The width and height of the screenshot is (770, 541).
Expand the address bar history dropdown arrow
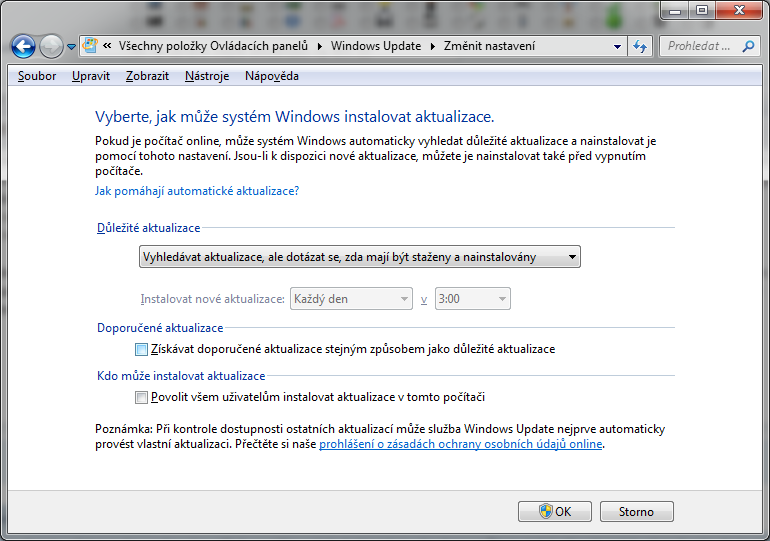(x=618, y=46)
